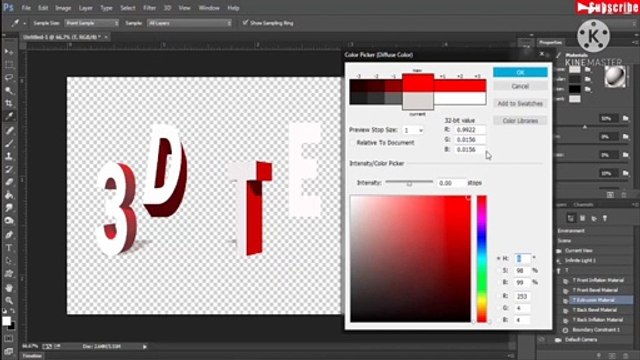The height and width of the screenshot is (360, 640).
Task: Select the Clone Stamp tool
Action: click(9, 156)
